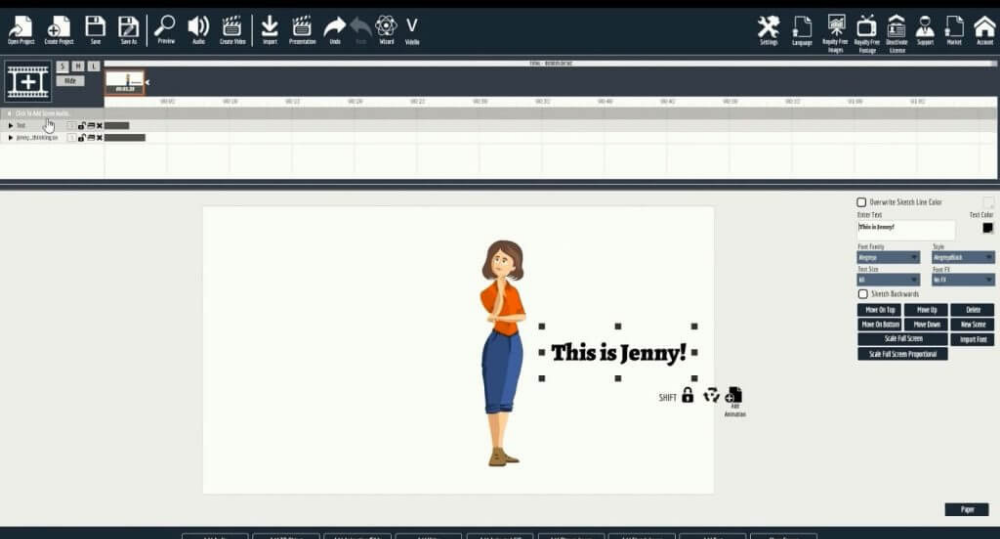Click the New Scene button
Viewport: 1000px width, 539px height.
(973, 325)
